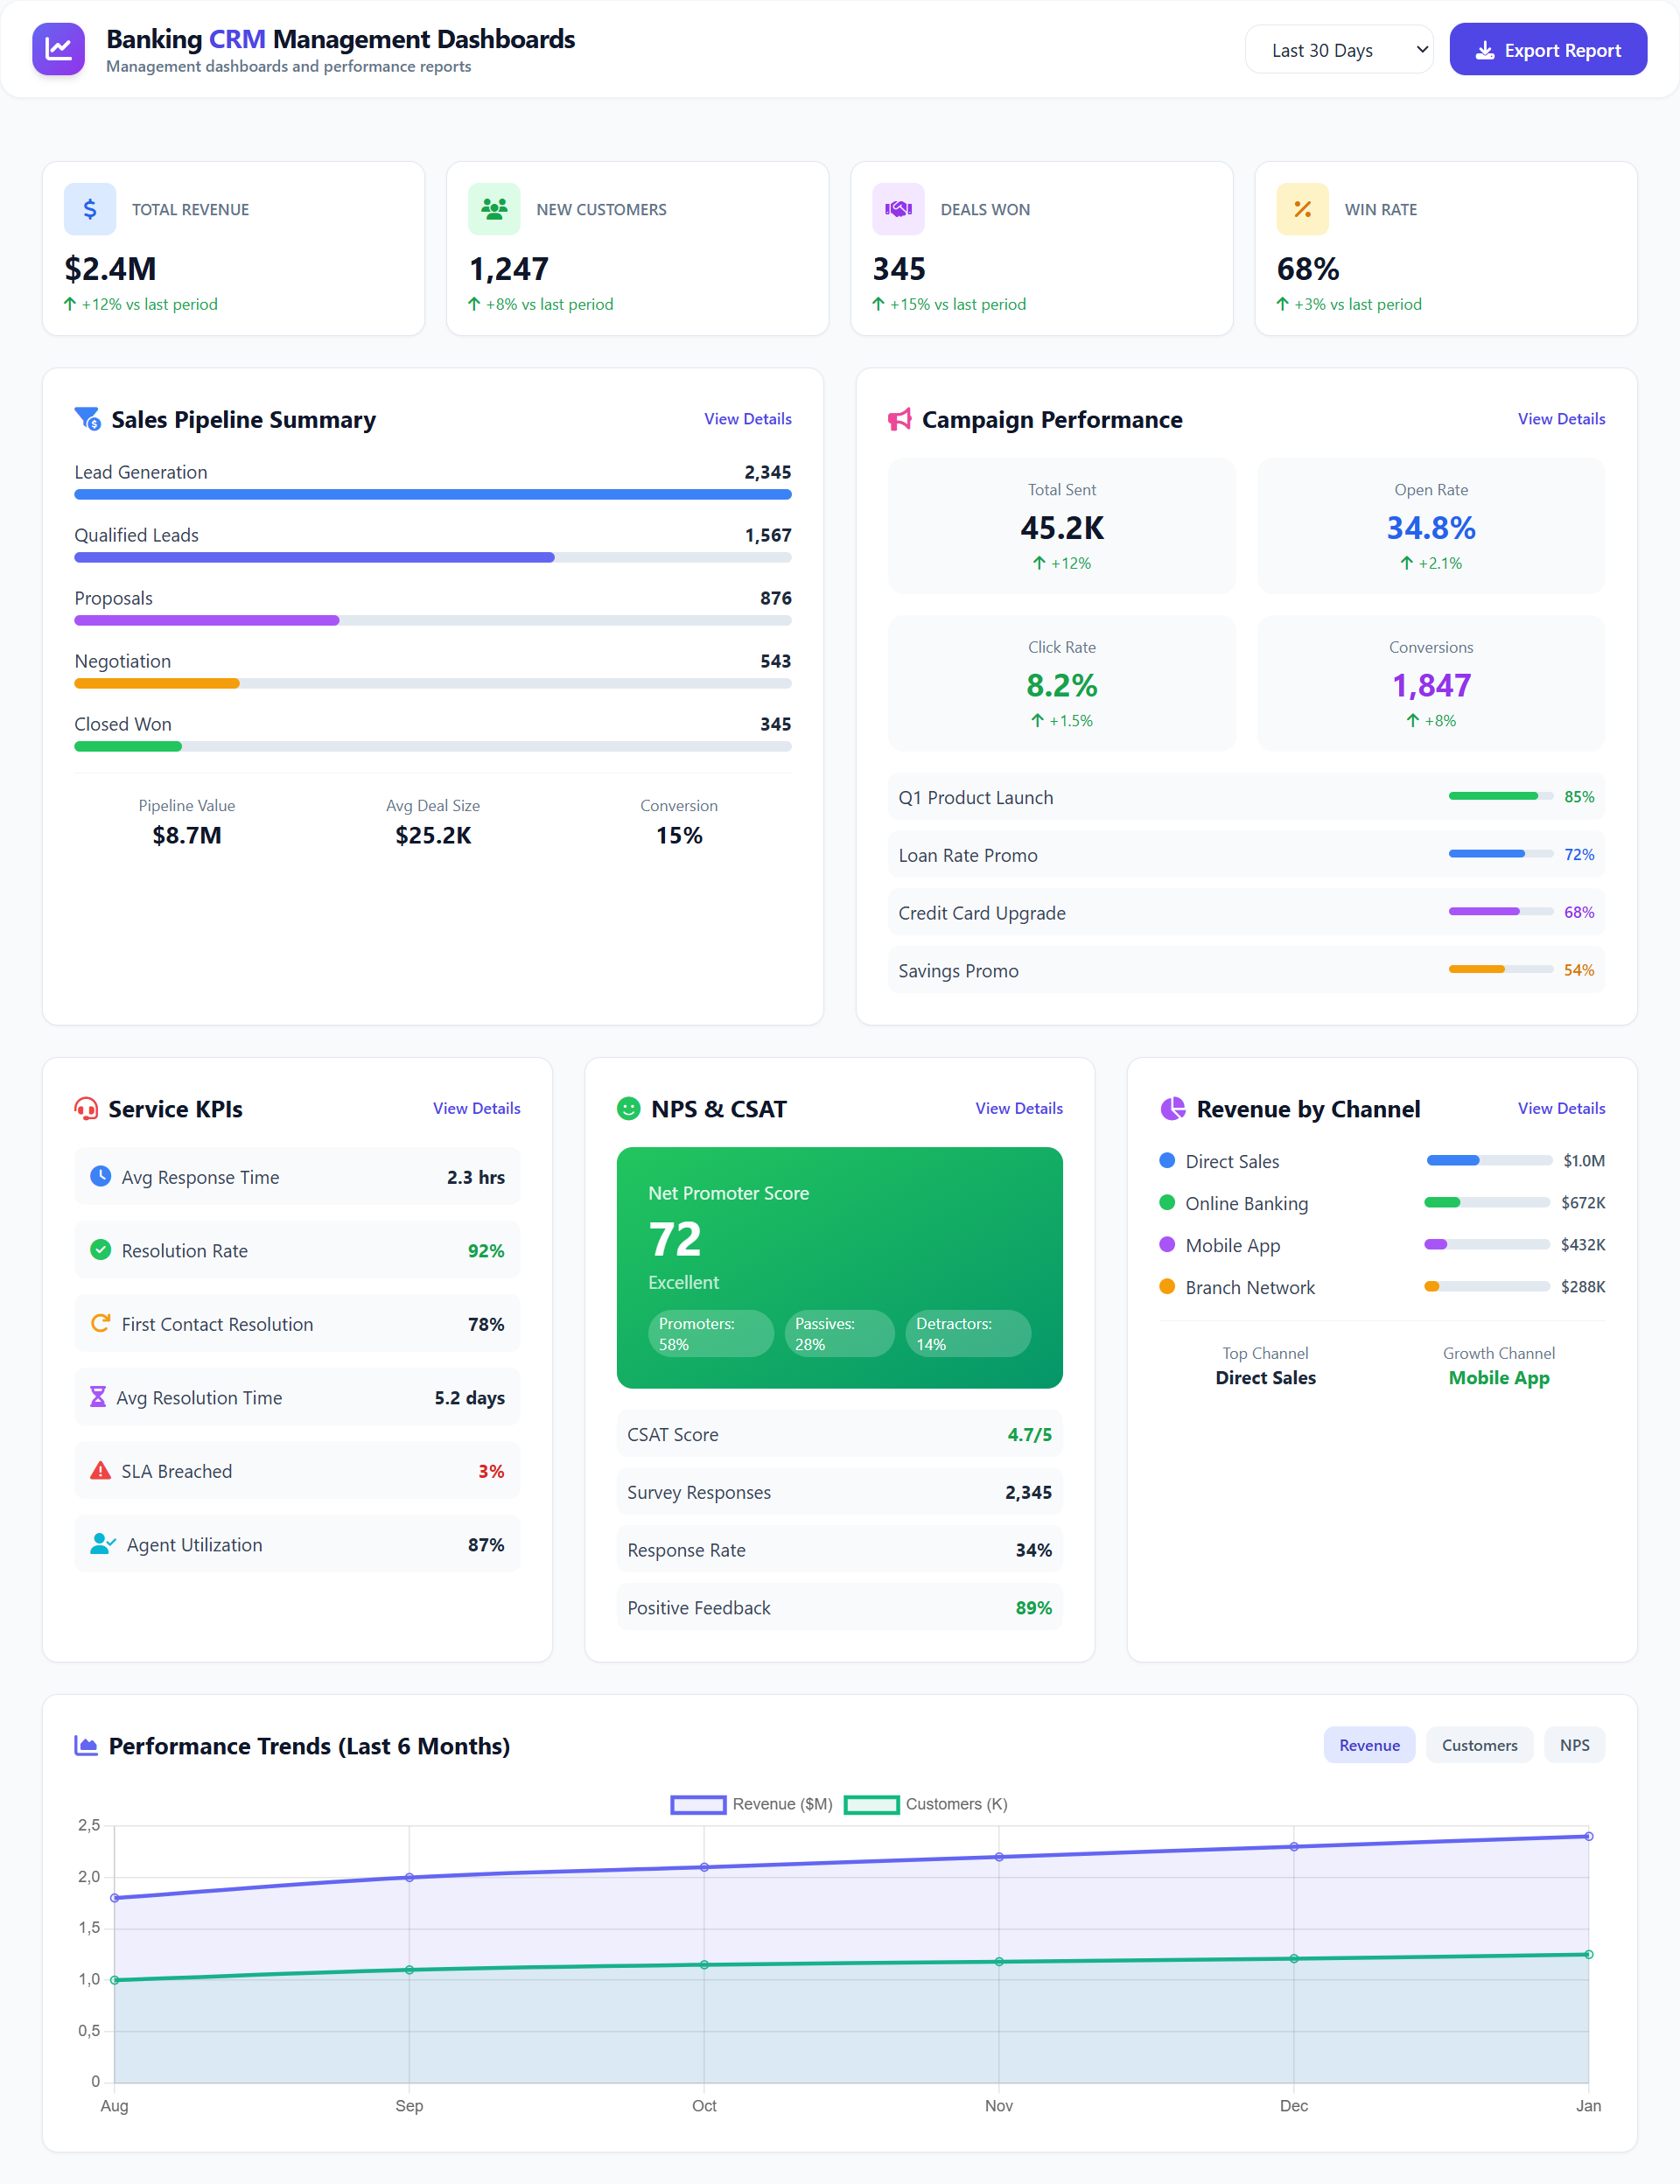Open the Last 30 Days dropdown
Image resolution: width=1680 pixels, height=2184 pixels.
tap(1339, 48)
